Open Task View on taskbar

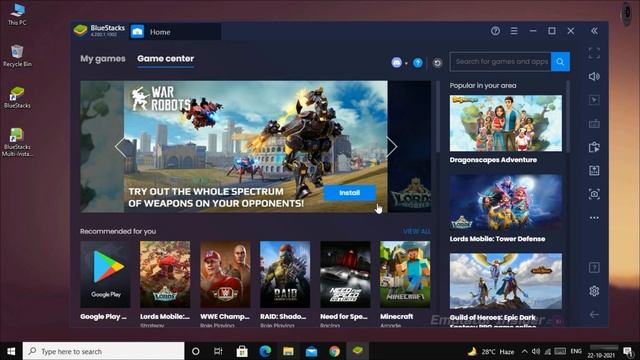pos(218,351)
